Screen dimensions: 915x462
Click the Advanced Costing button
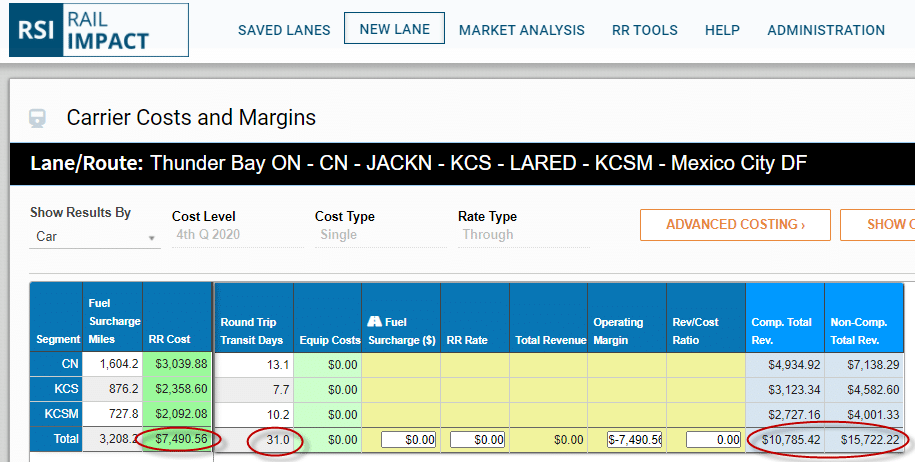pyautogui.click(x=735, y=224)
